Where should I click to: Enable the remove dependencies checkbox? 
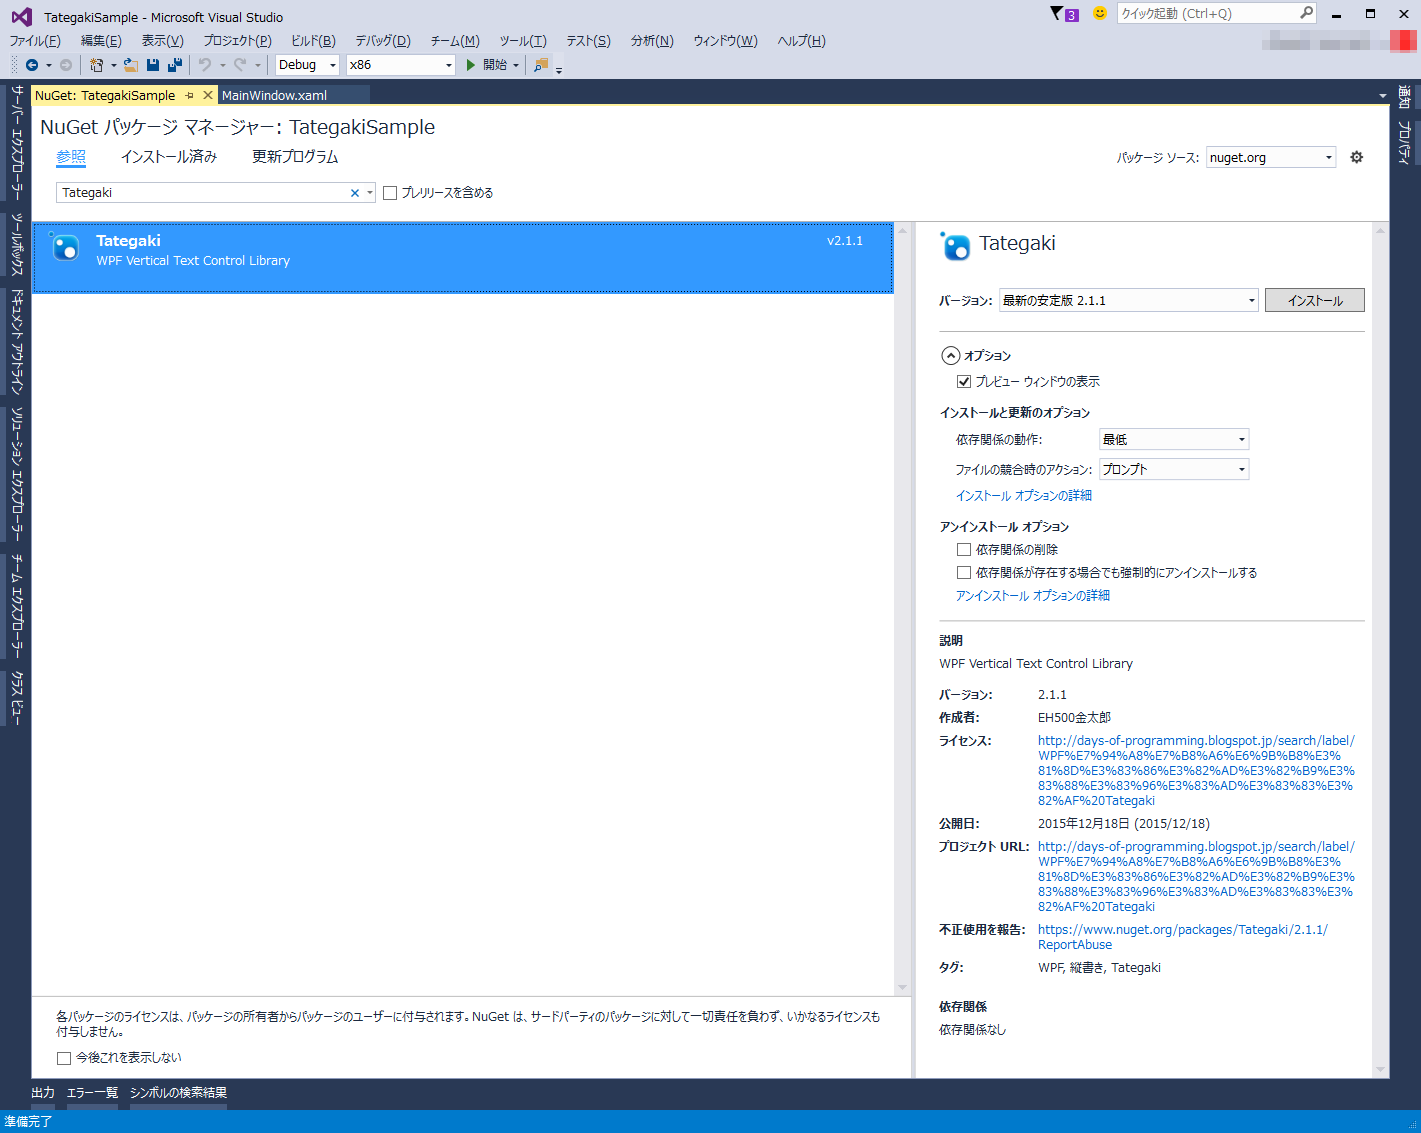click(964, 549)
